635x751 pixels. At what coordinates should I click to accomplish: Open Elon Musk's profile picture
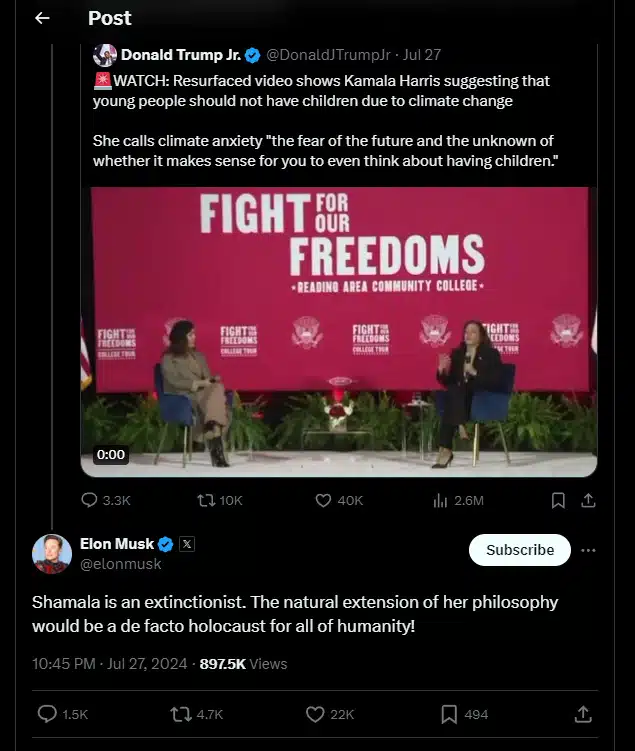(x=51, y=553)
